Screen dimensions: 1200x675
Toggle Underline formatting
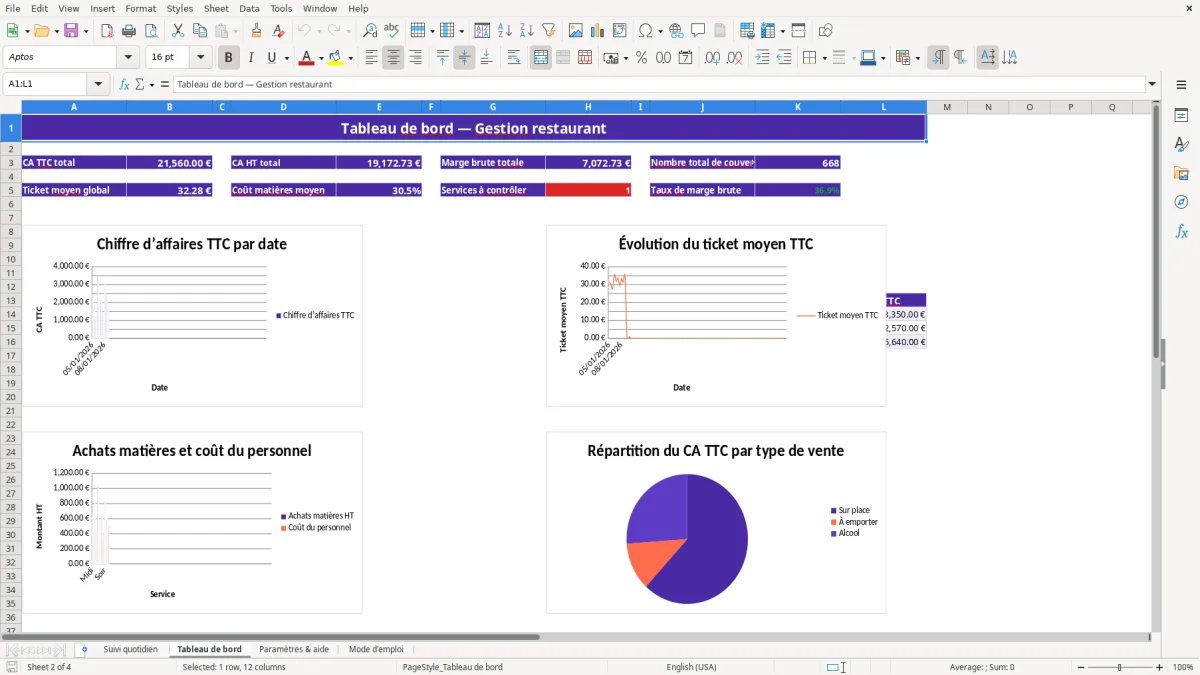tap(272, 58)
